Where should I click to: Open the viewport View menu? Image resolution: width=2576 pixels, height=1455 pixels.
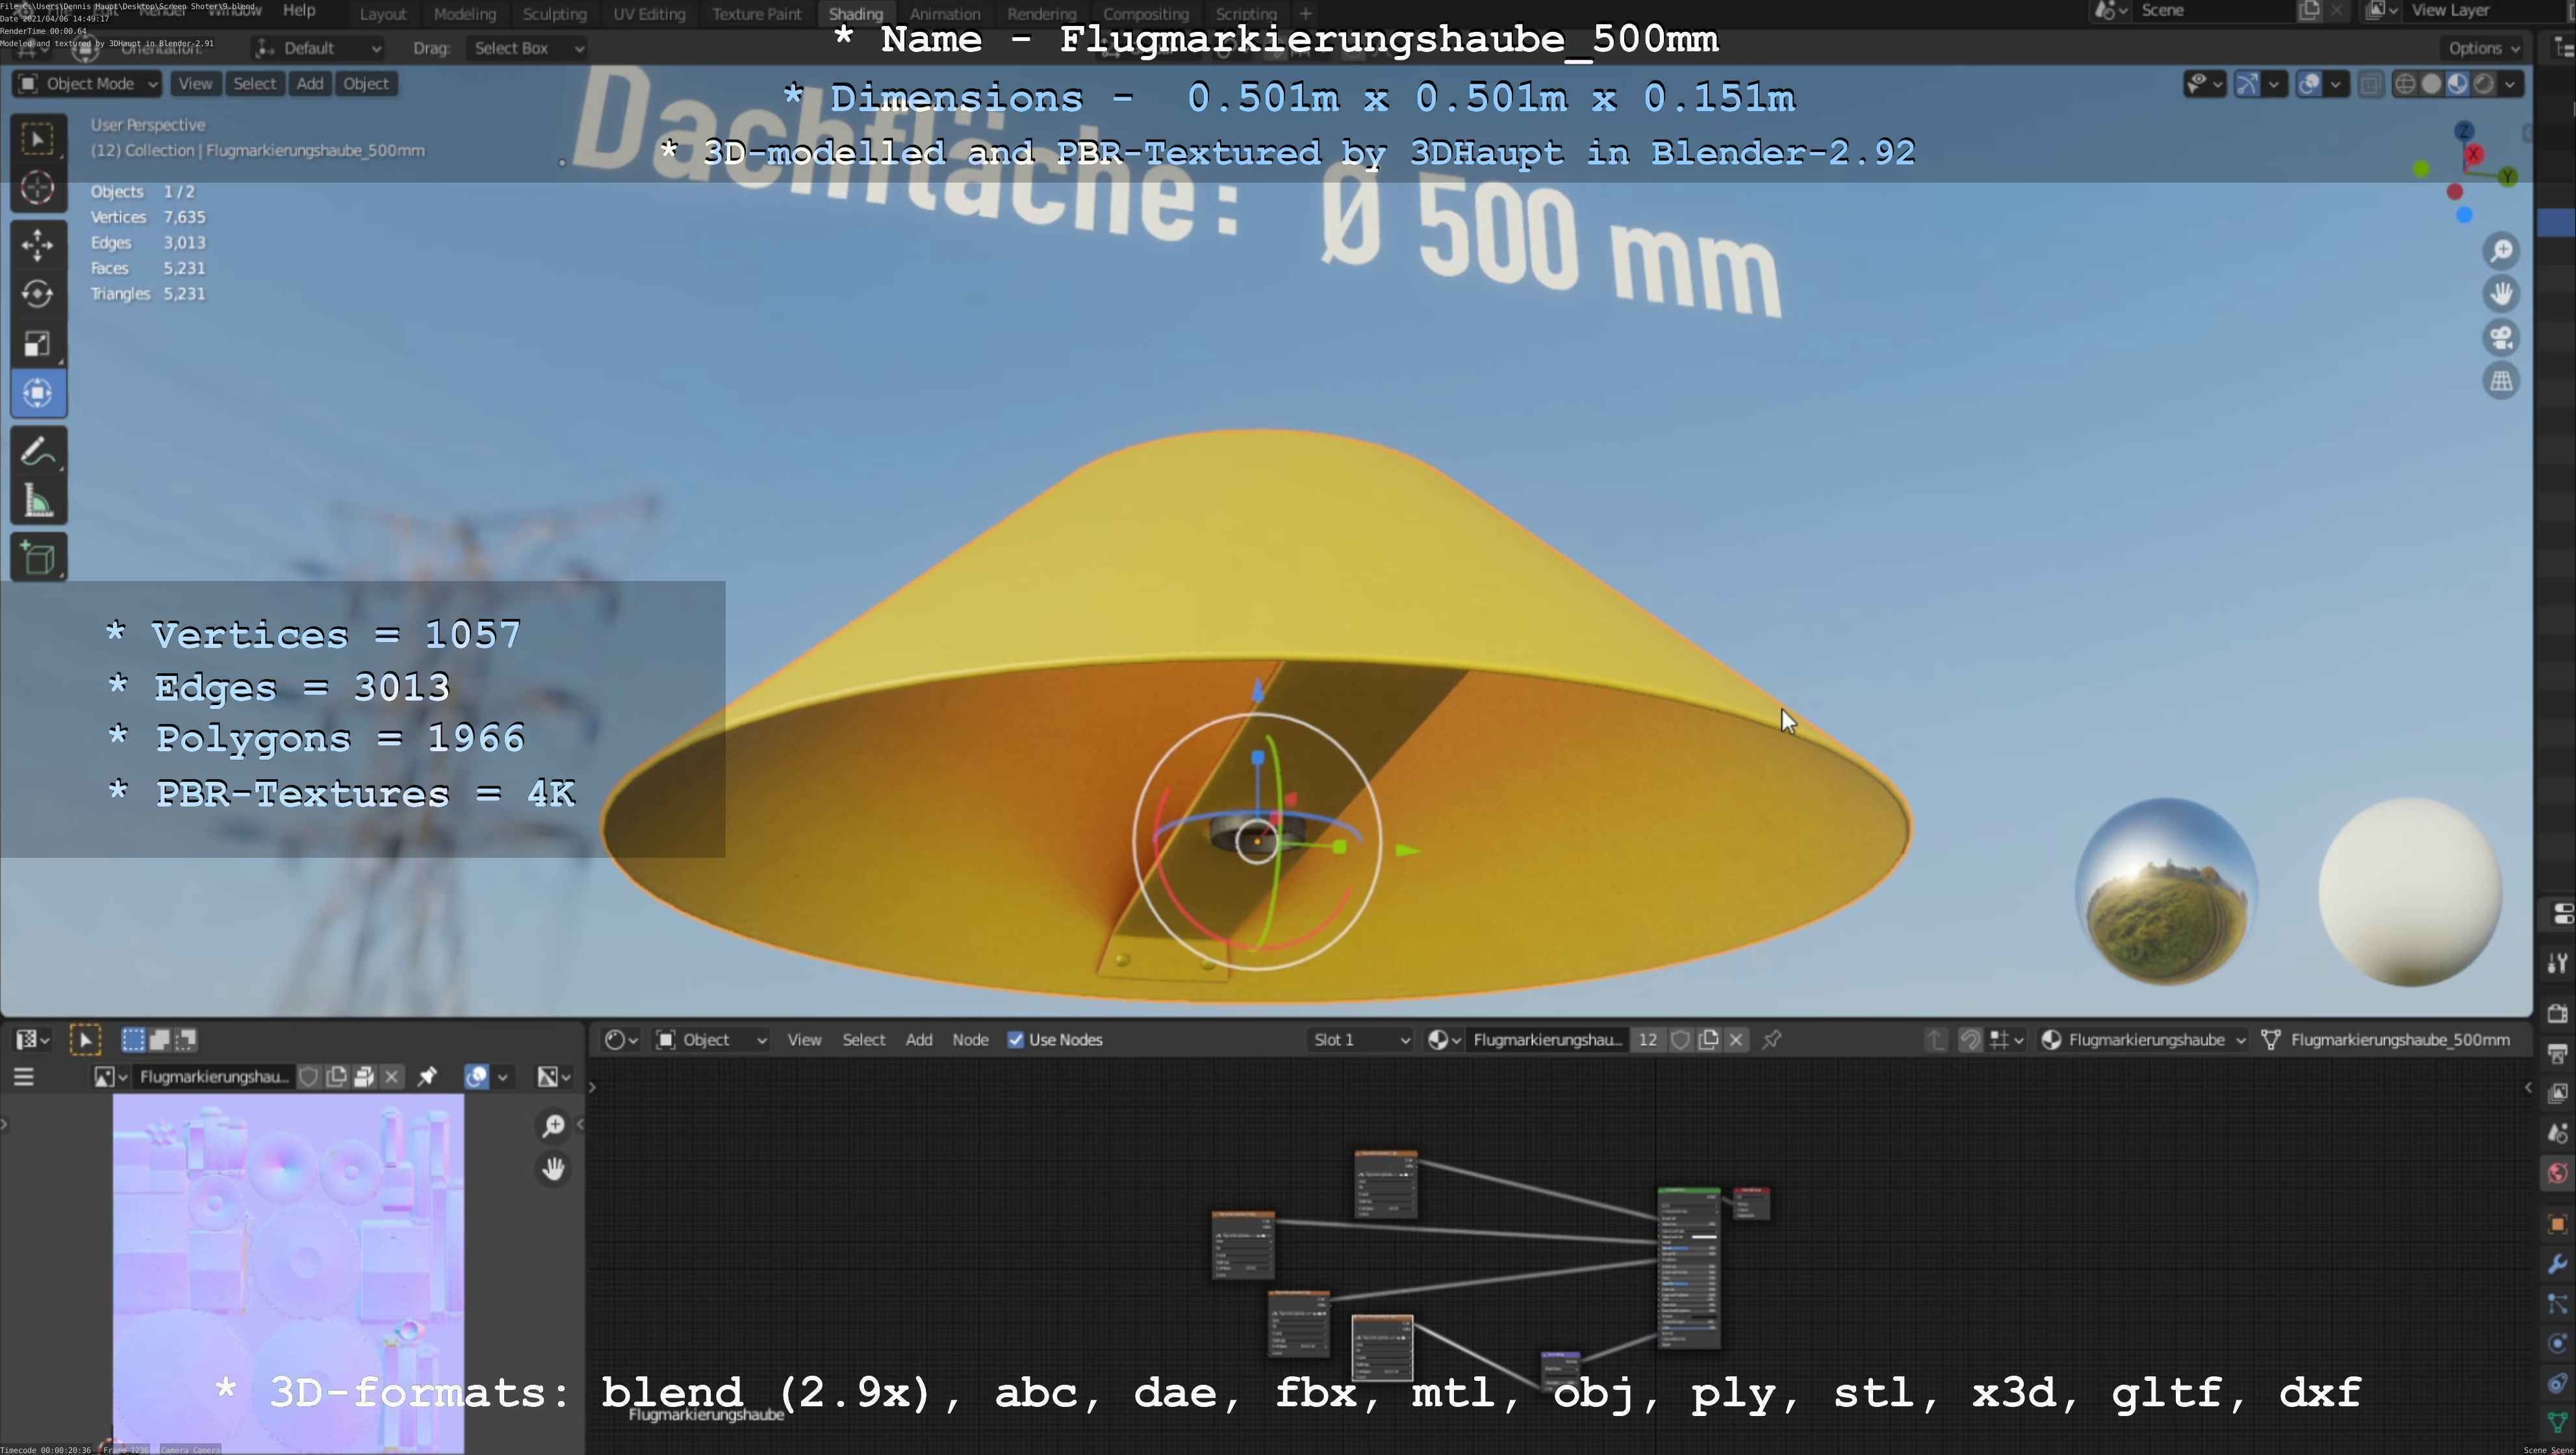click(195, 84)
